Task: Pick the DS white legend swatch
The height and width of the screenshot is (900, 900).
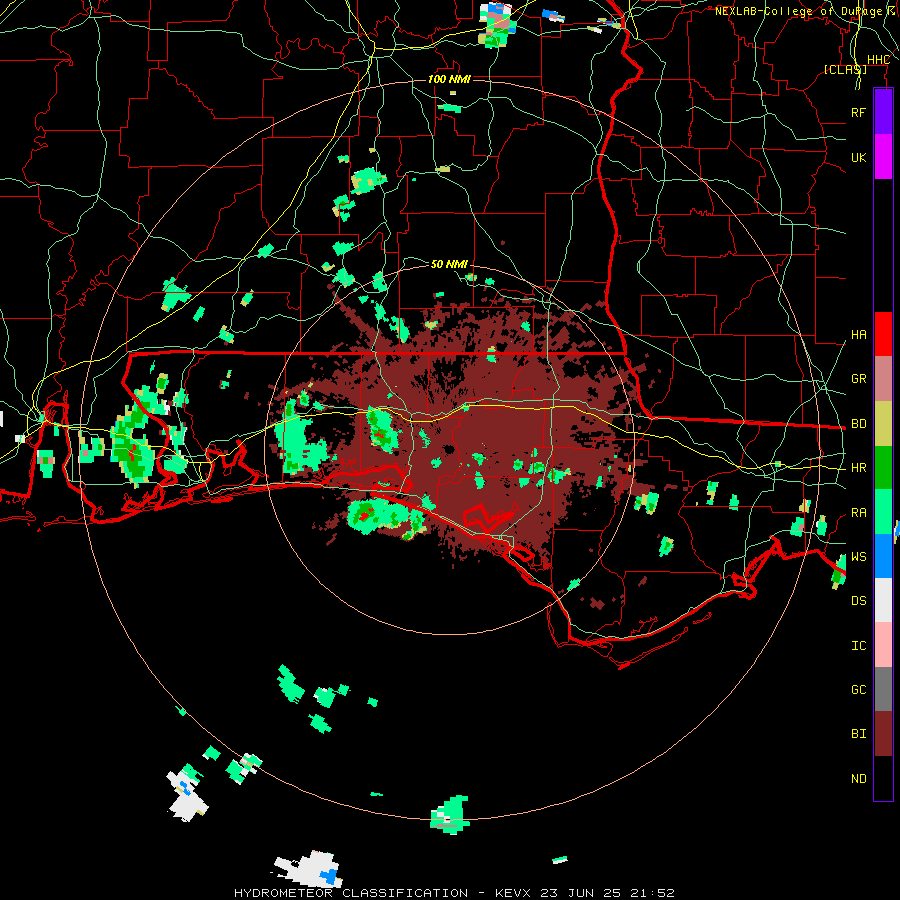Action: (883, 600)
